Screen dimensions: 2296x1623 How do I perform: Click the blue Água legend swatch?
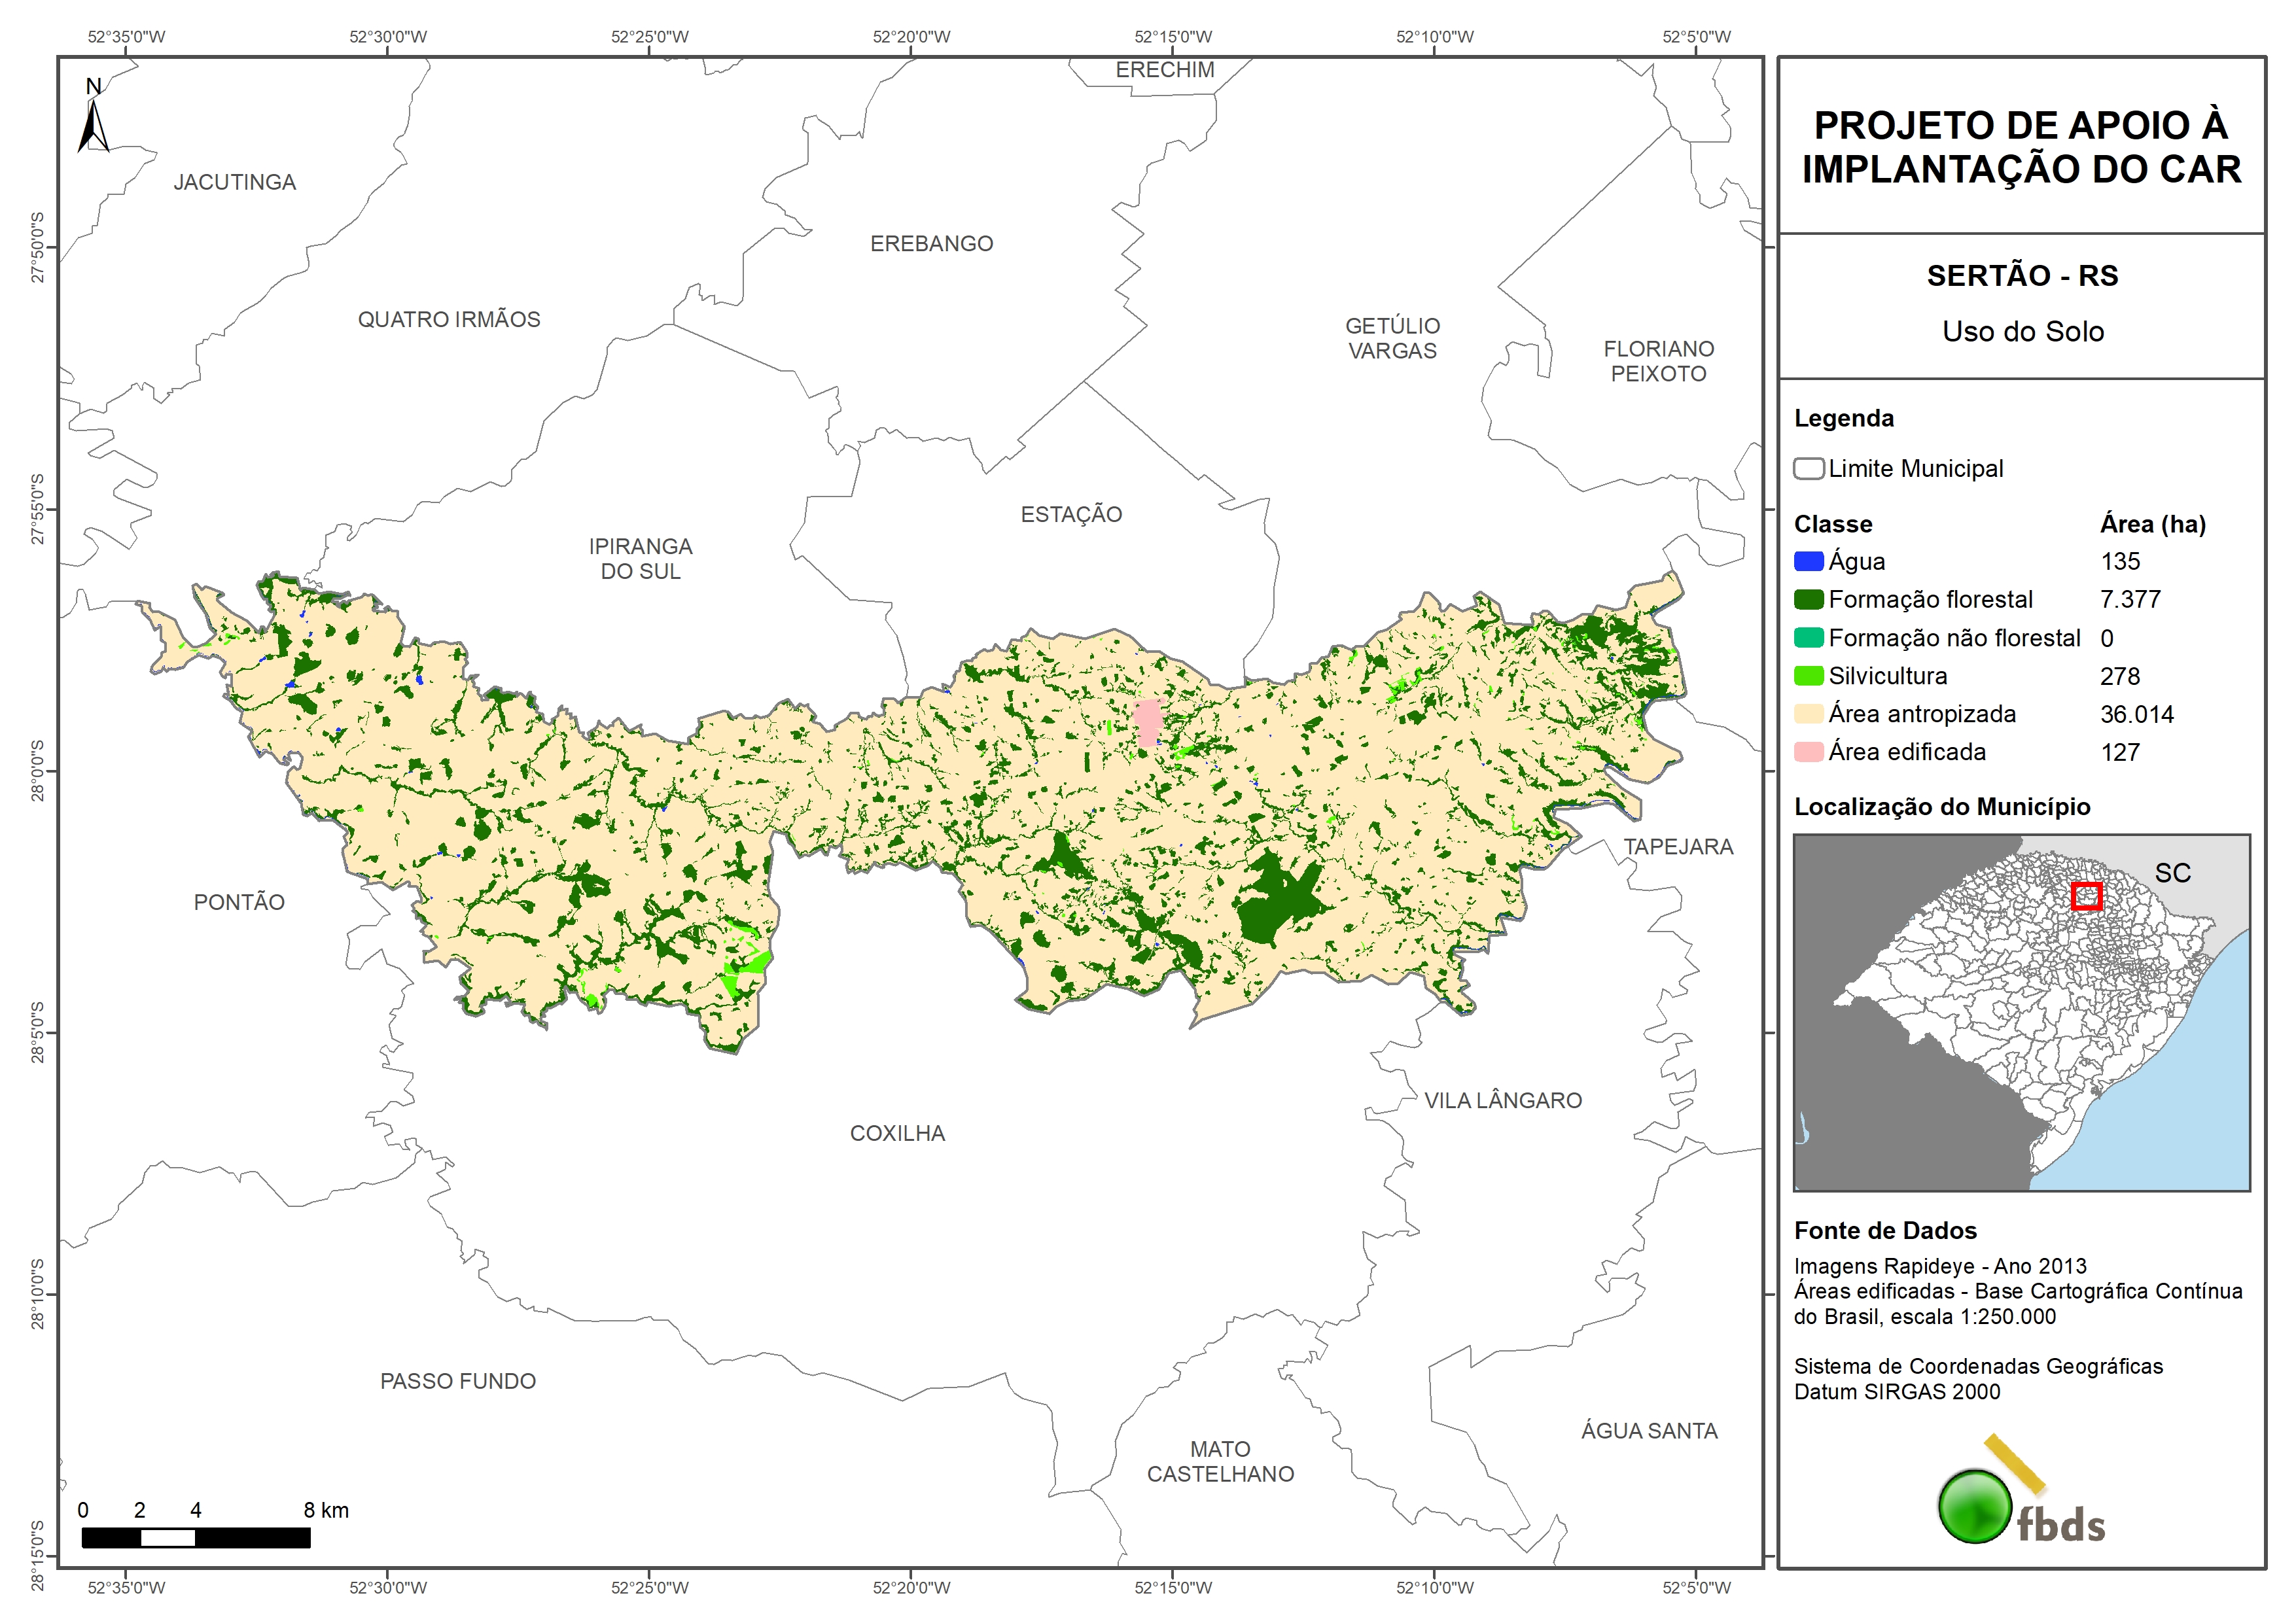(1808, 561)
